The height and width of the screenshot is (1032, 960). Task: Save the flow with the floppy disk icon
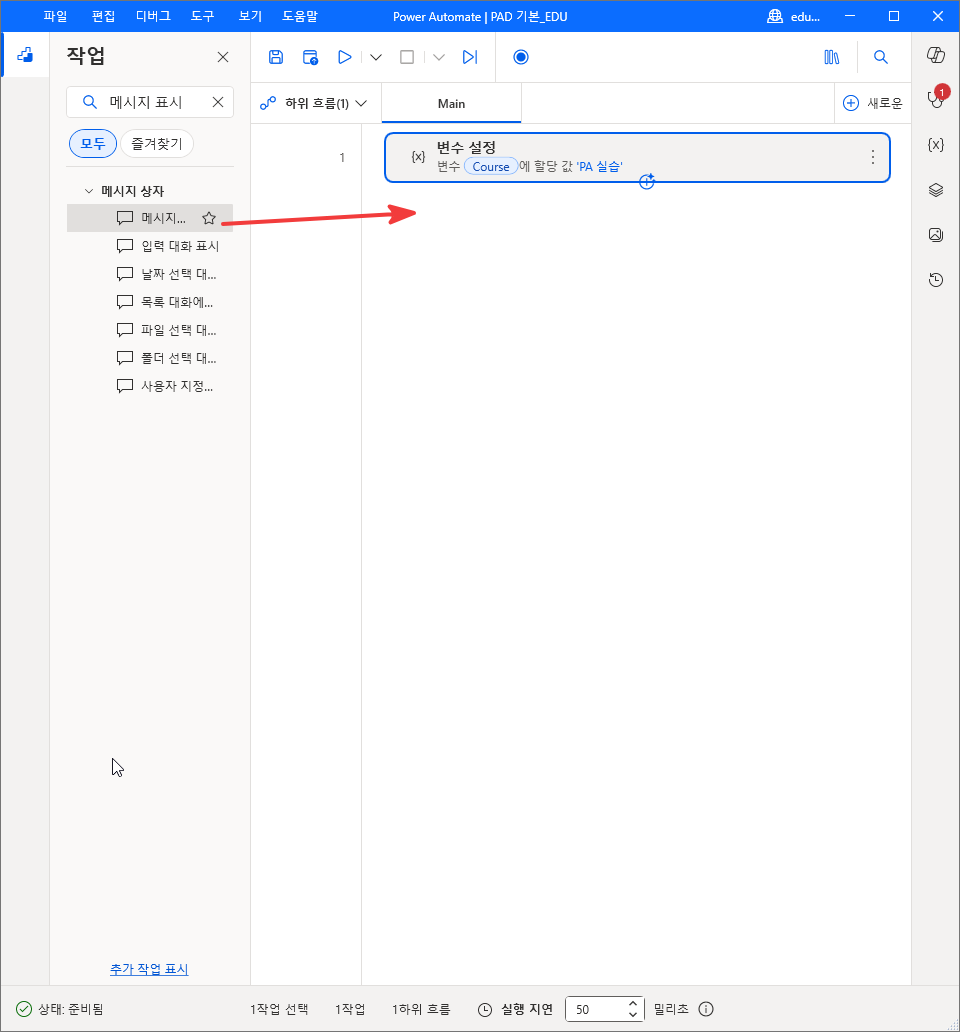point(276,57)
